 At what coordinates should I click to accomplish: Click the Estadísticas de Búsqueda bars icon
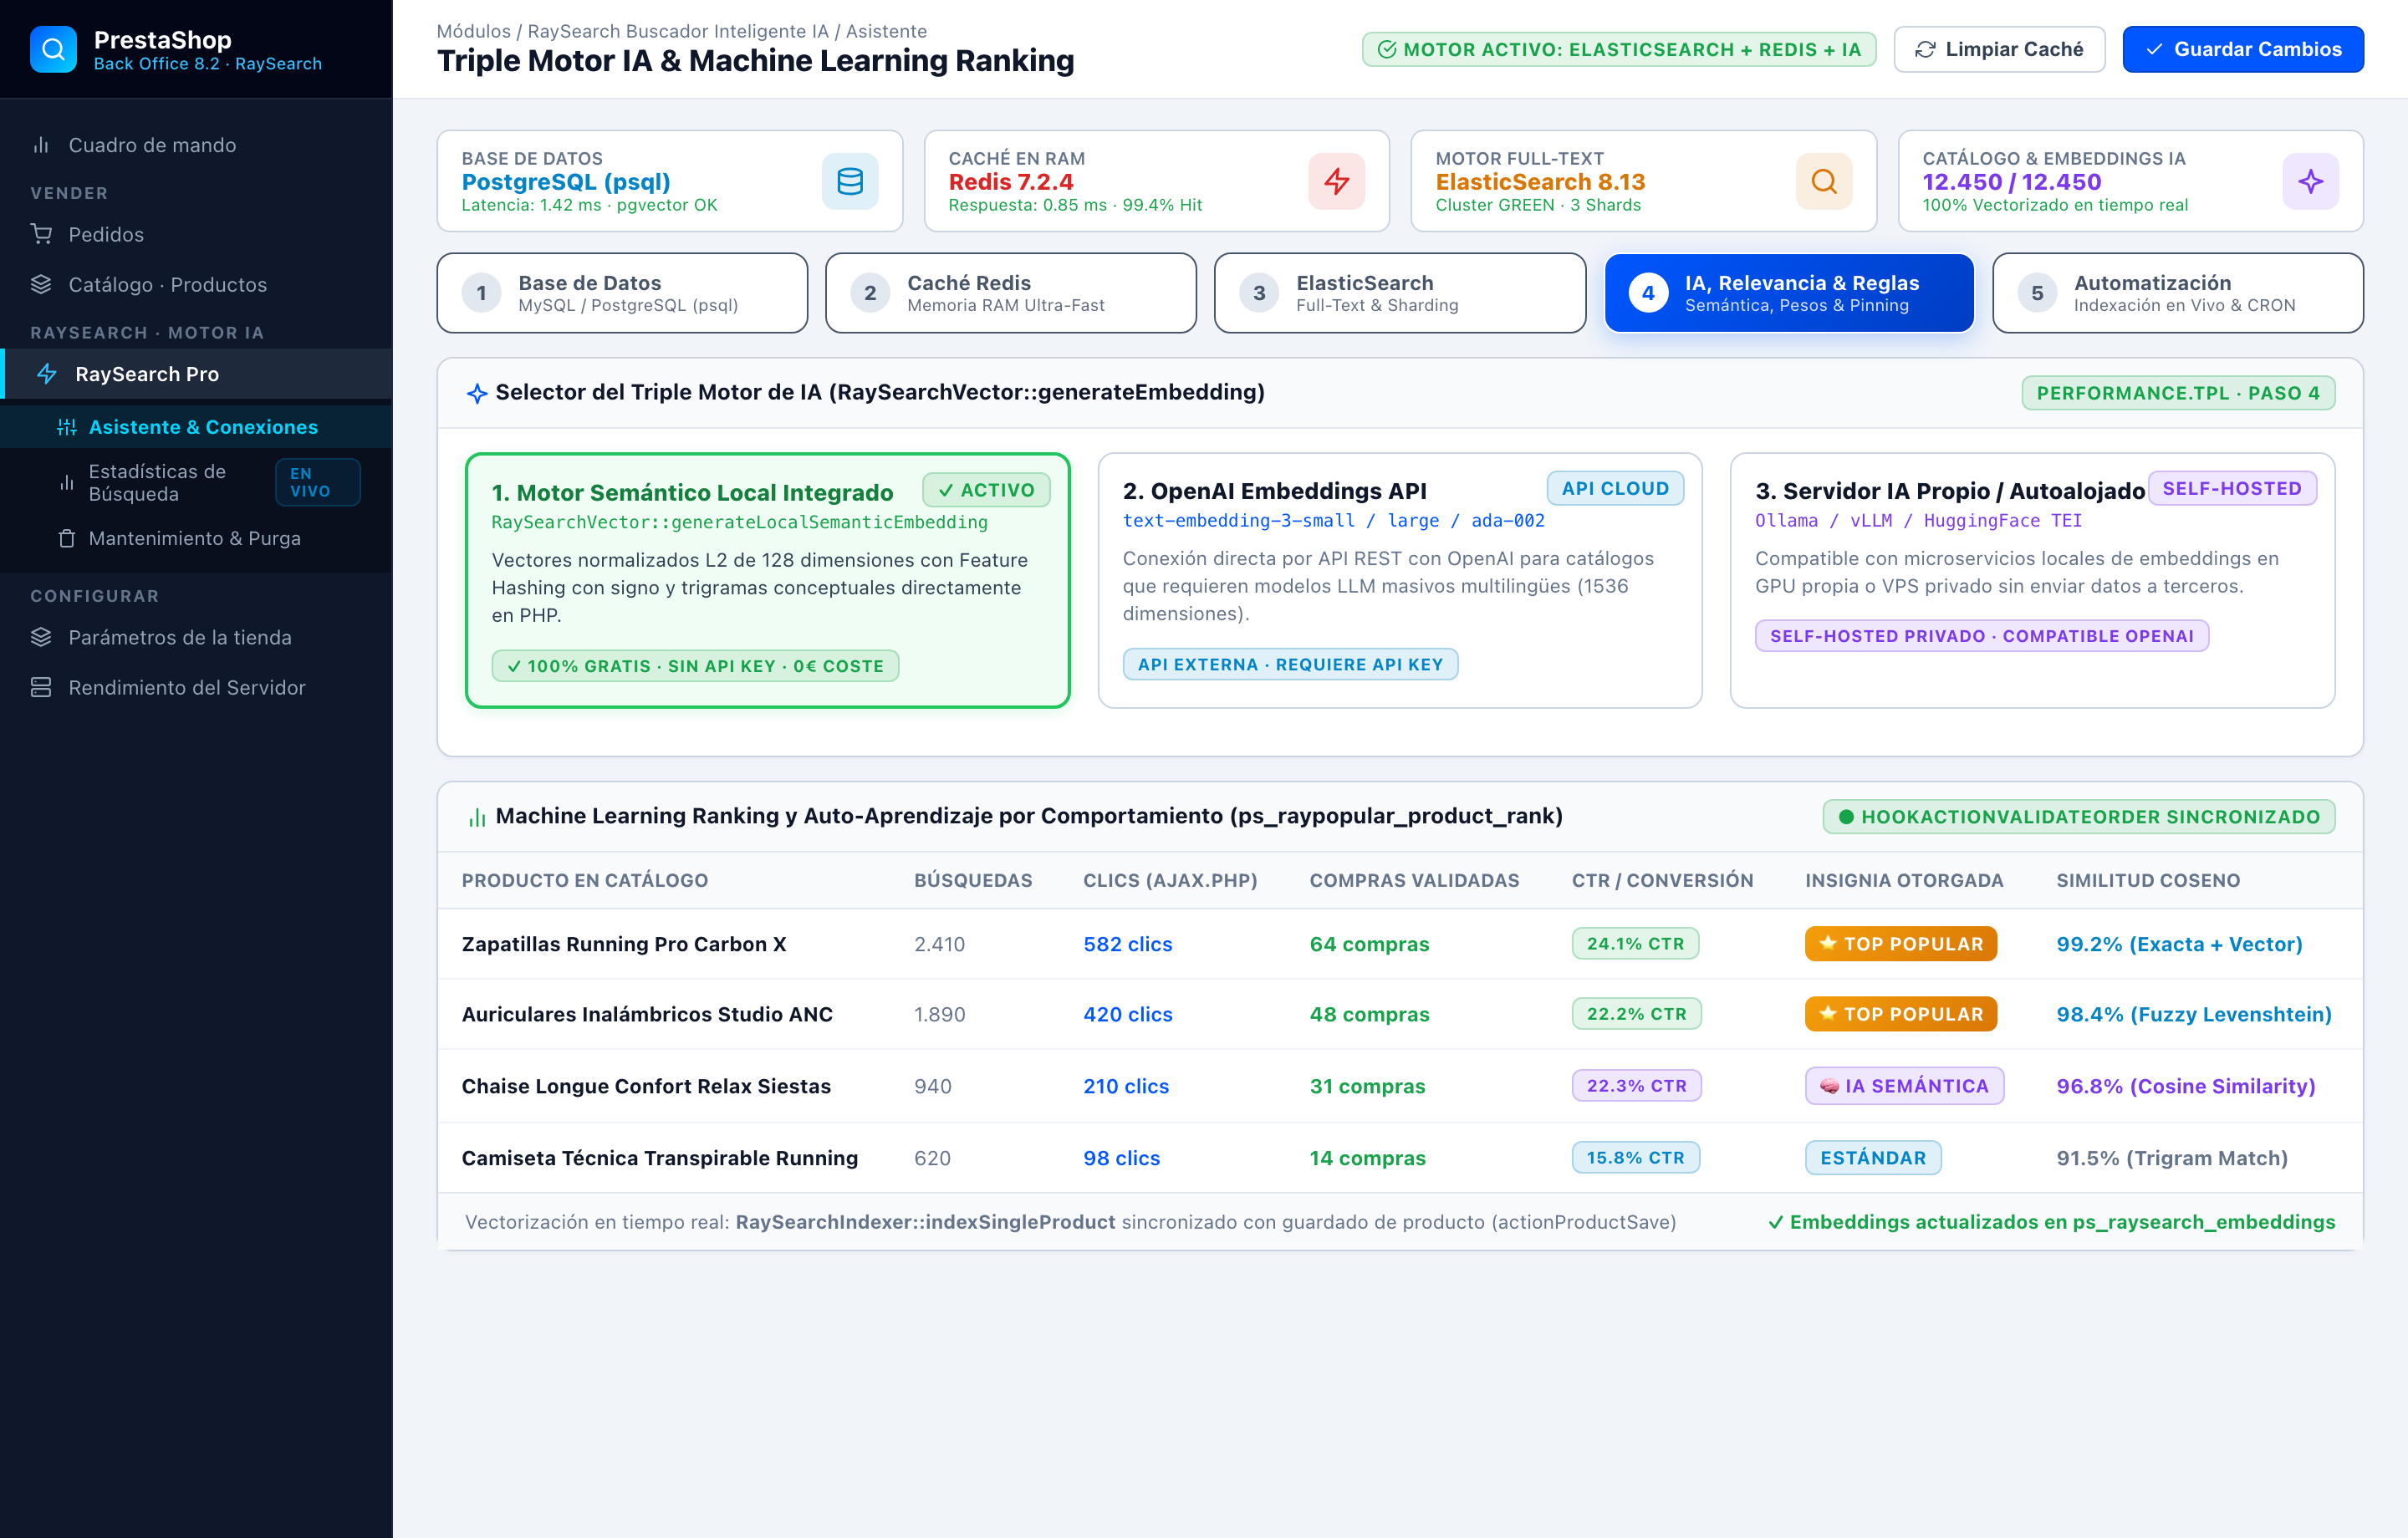click(67, 482)
